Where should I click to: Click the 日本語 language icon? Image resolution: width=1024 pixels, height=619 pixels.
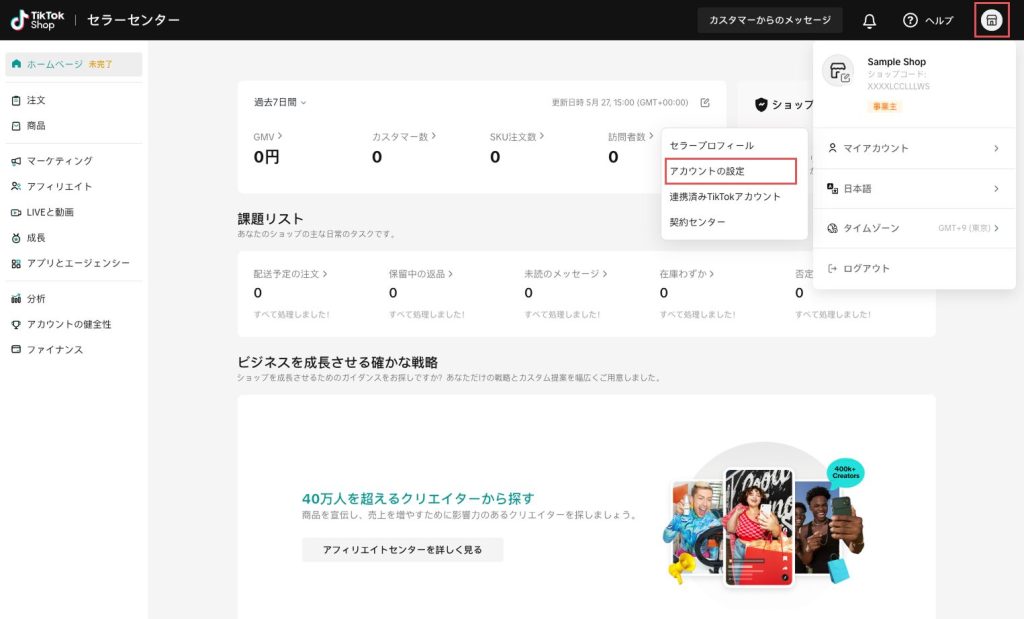point(832,189)
